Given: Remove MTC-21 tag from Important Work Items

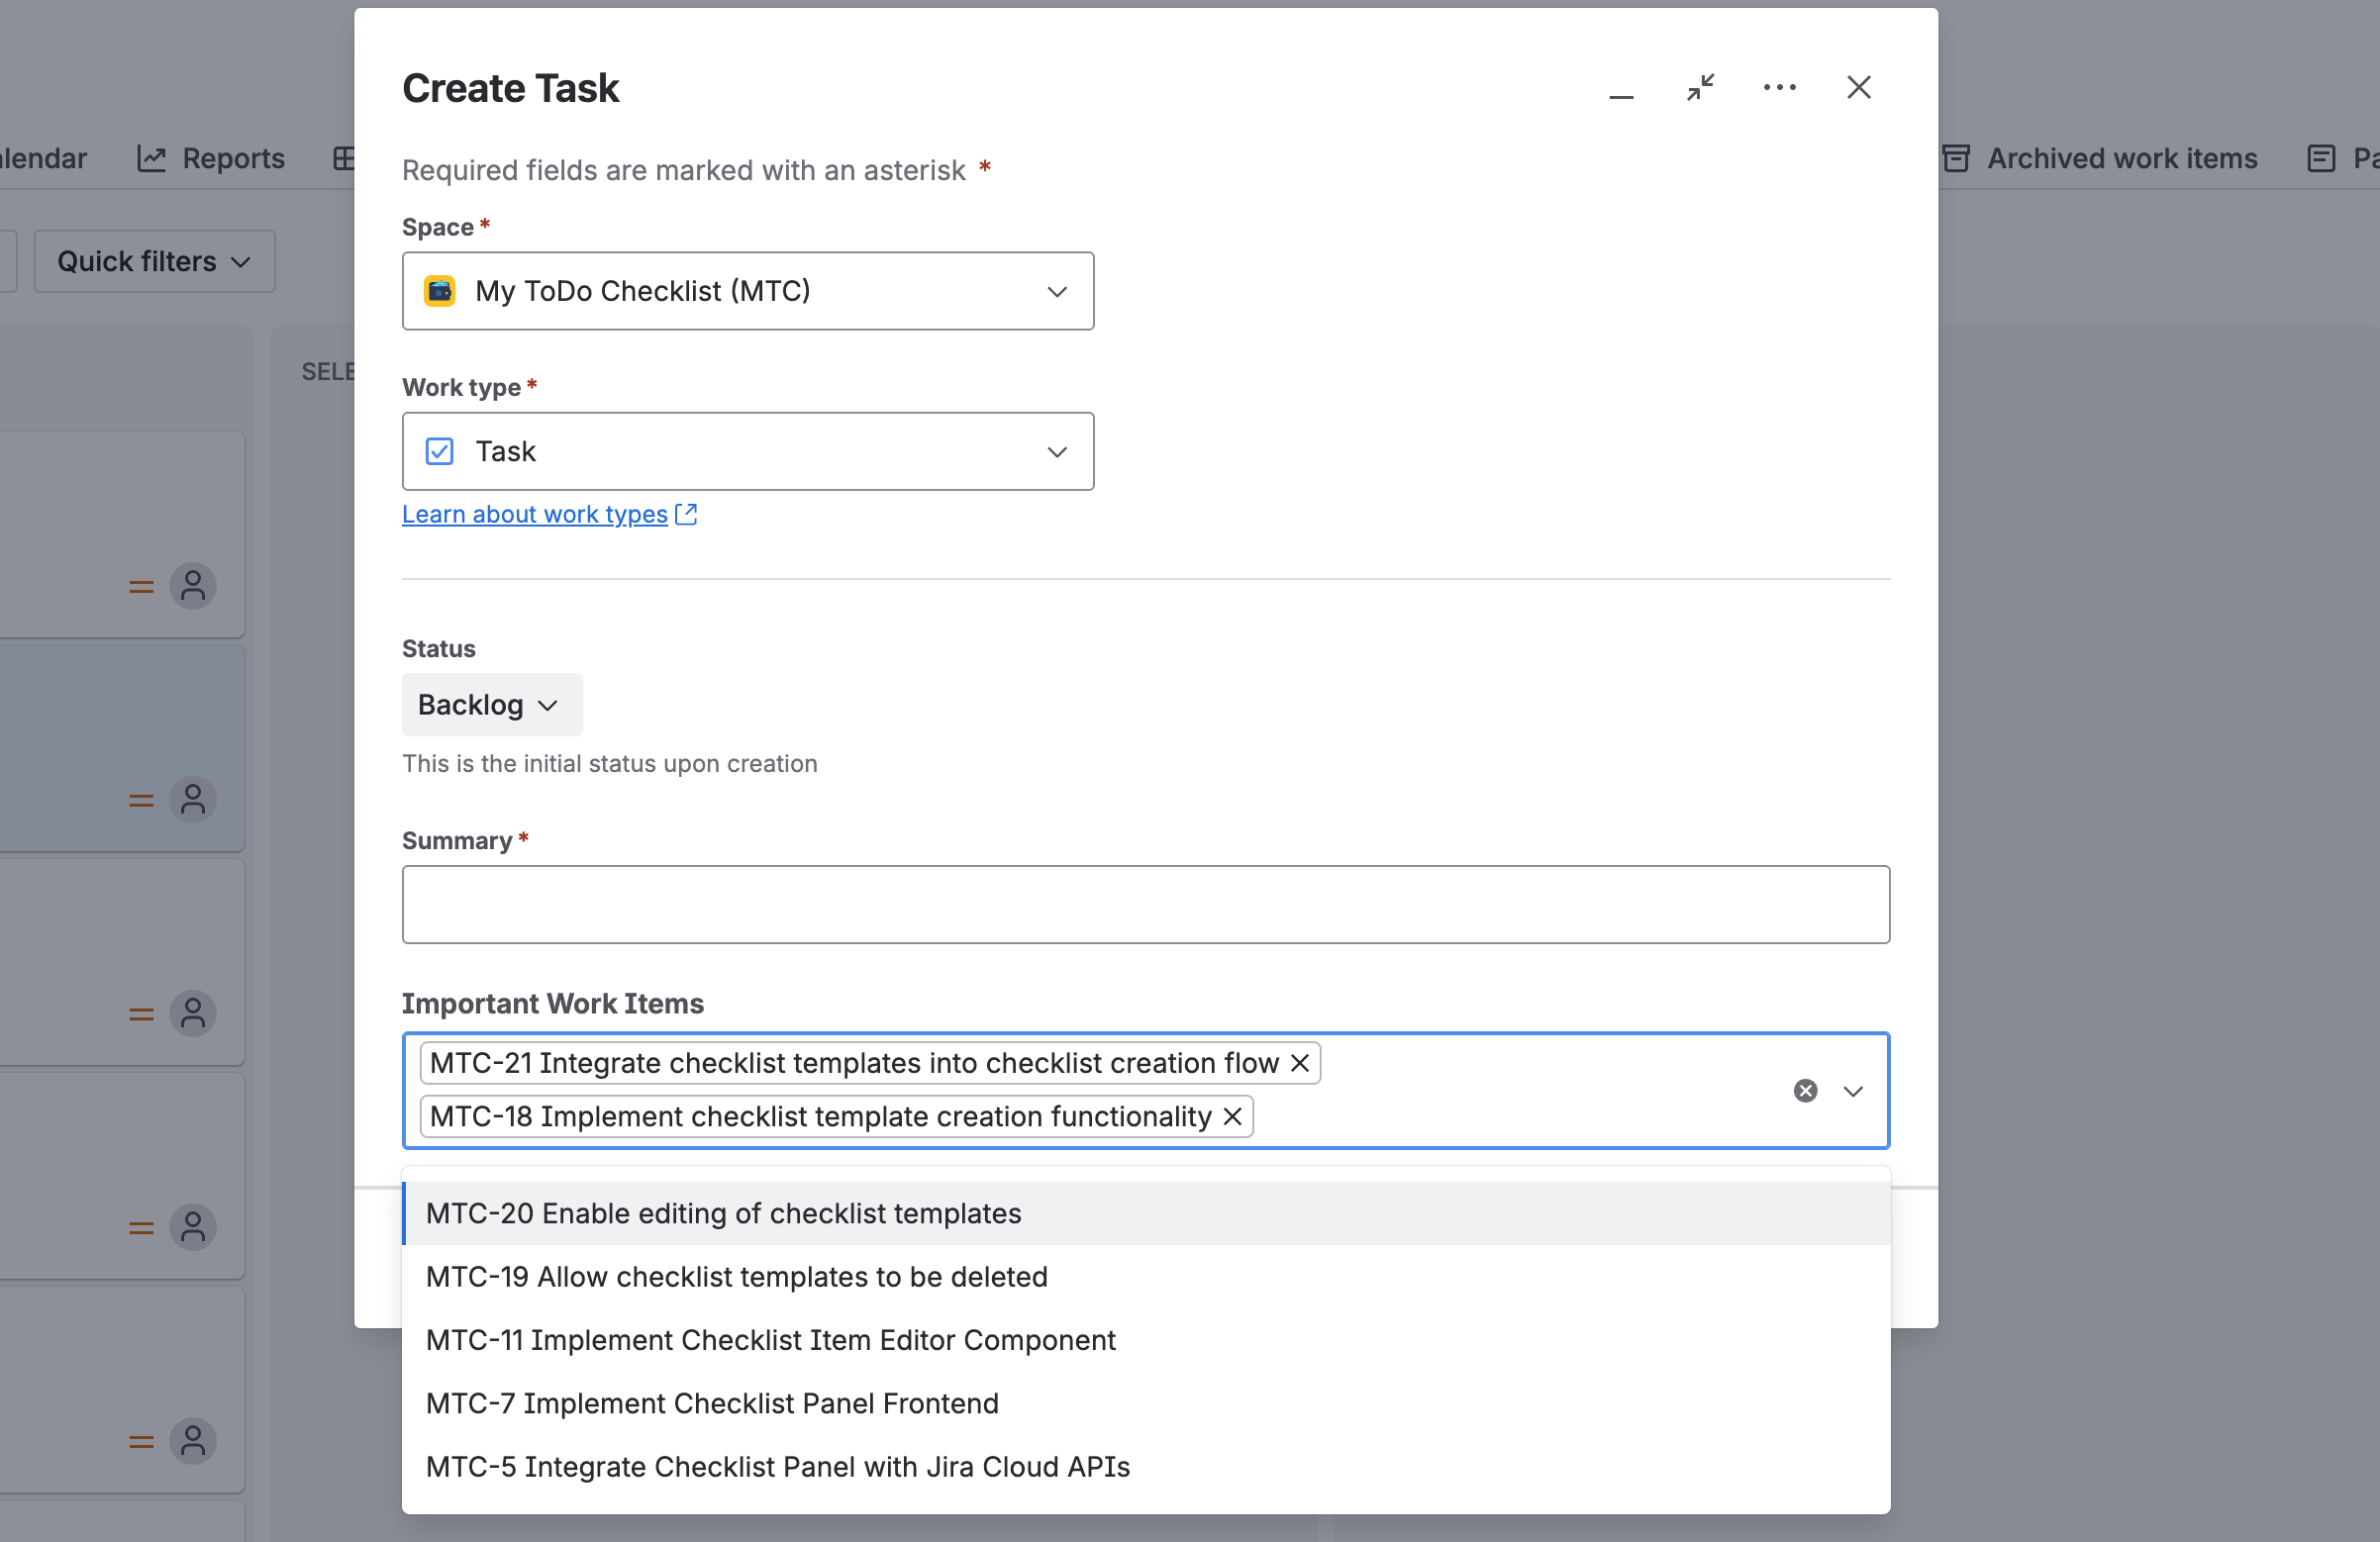Looking at the screenshot, I should click(x=1299, y=1063).
